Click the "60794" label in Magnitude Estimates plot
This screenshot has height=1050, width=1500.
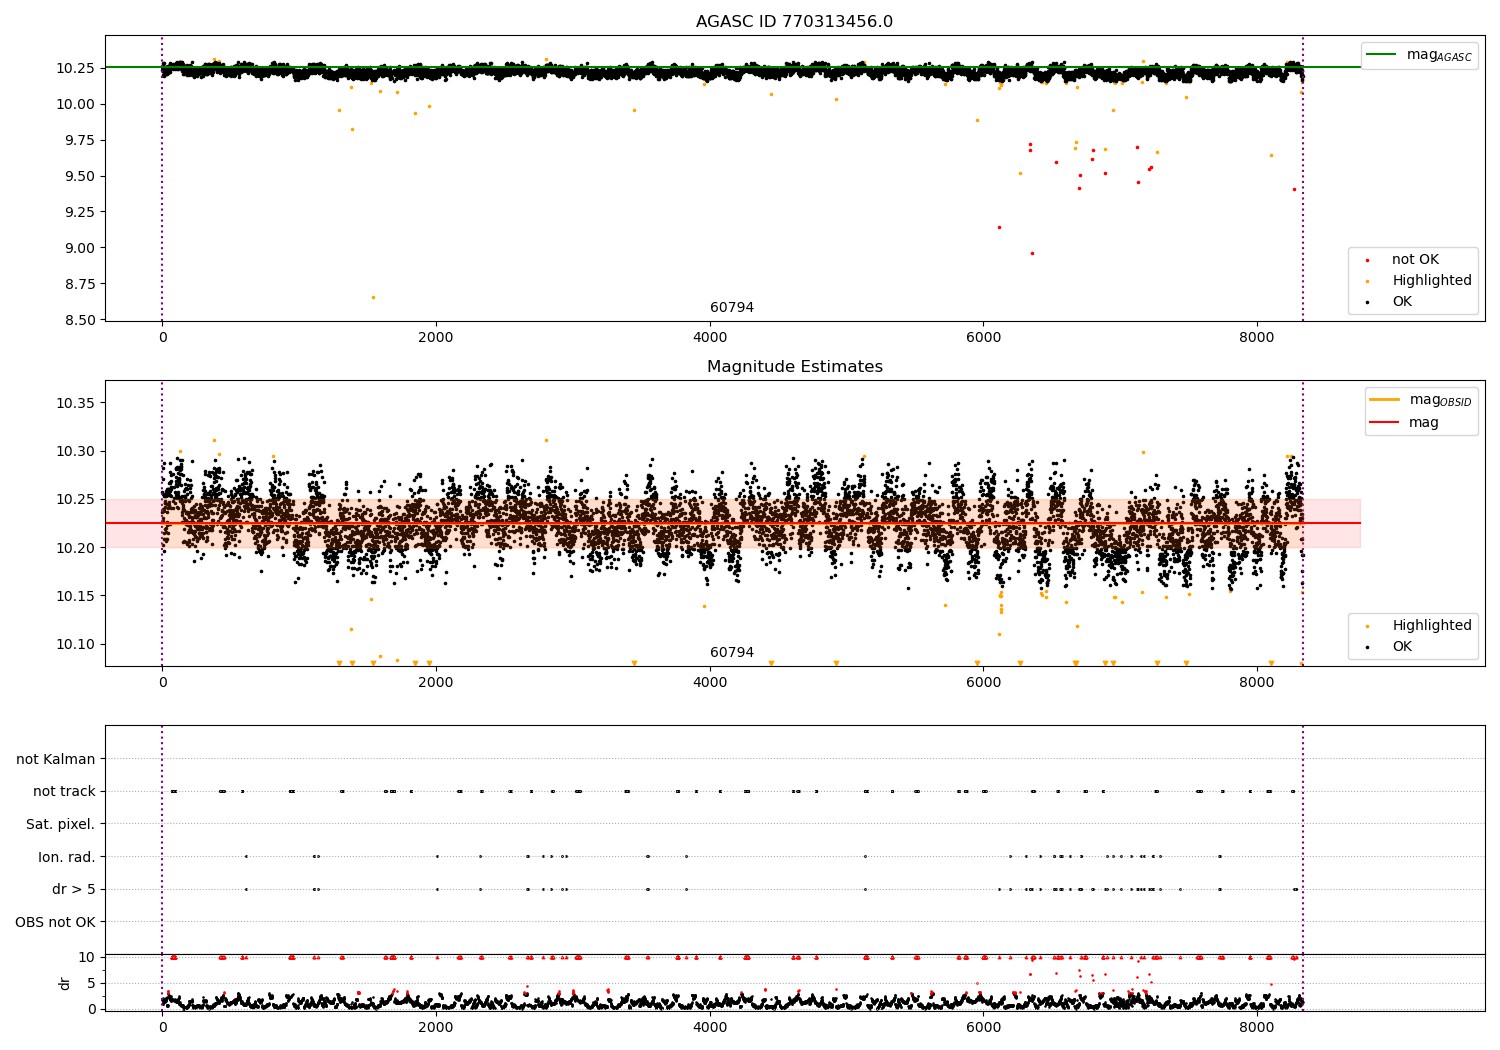pyautogui.click(x=732, y=653)
